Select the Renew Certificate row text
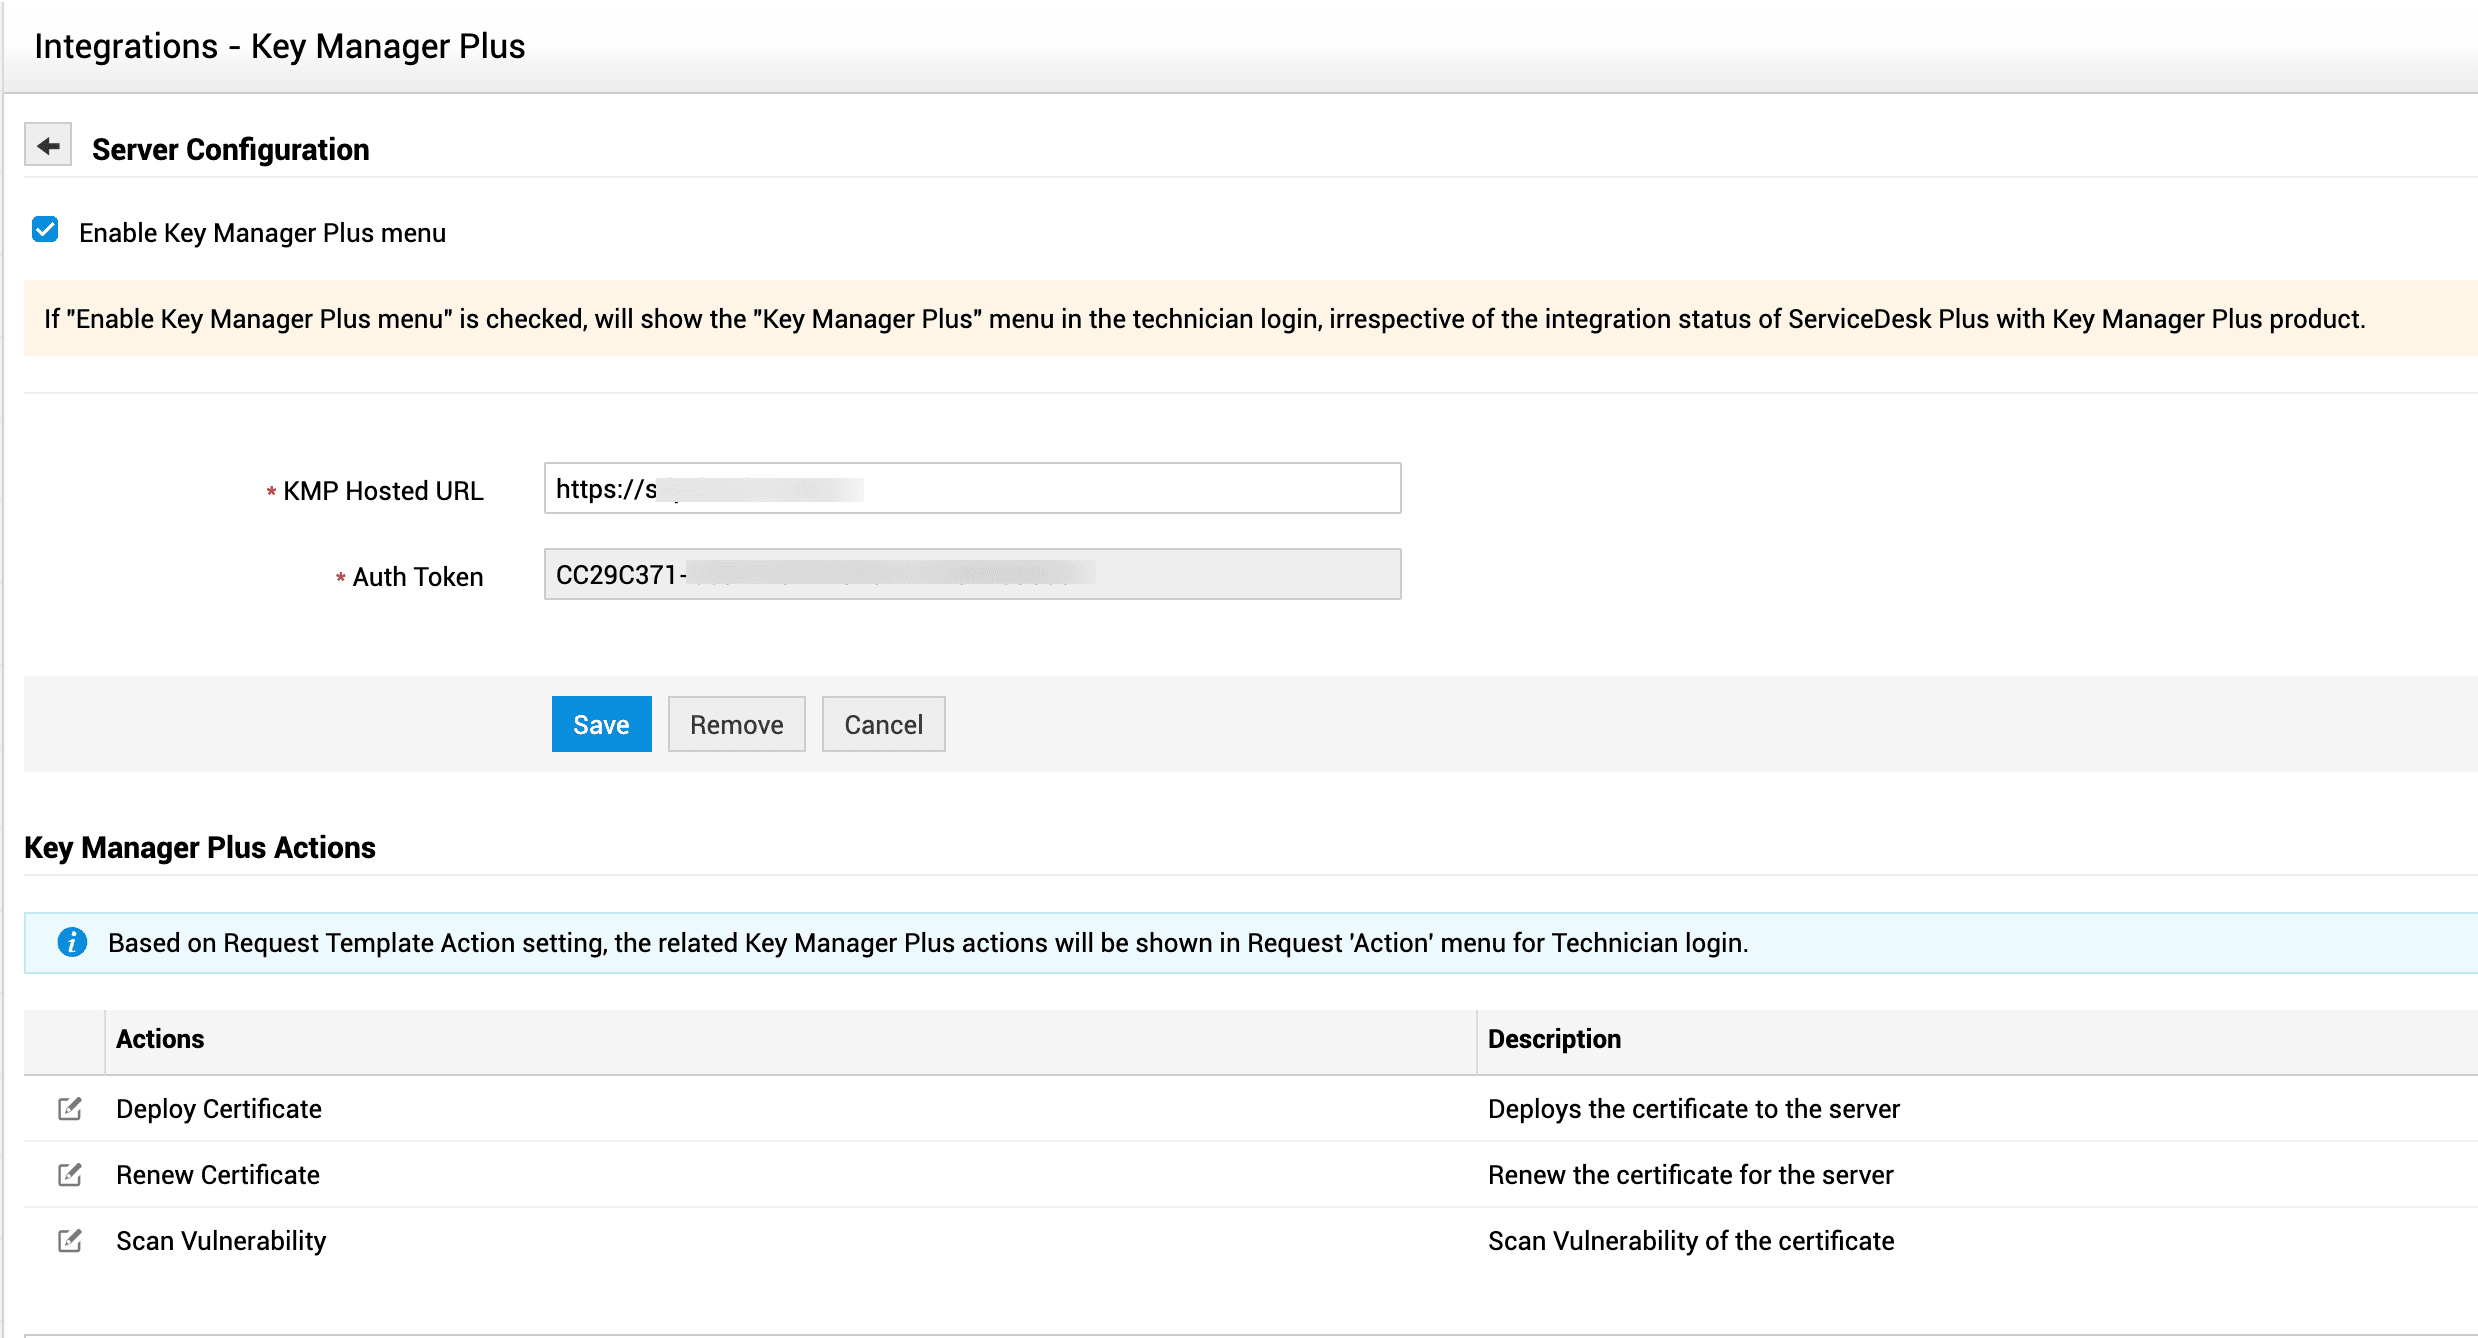The image size is (2478, 1338). (218, 1175)
